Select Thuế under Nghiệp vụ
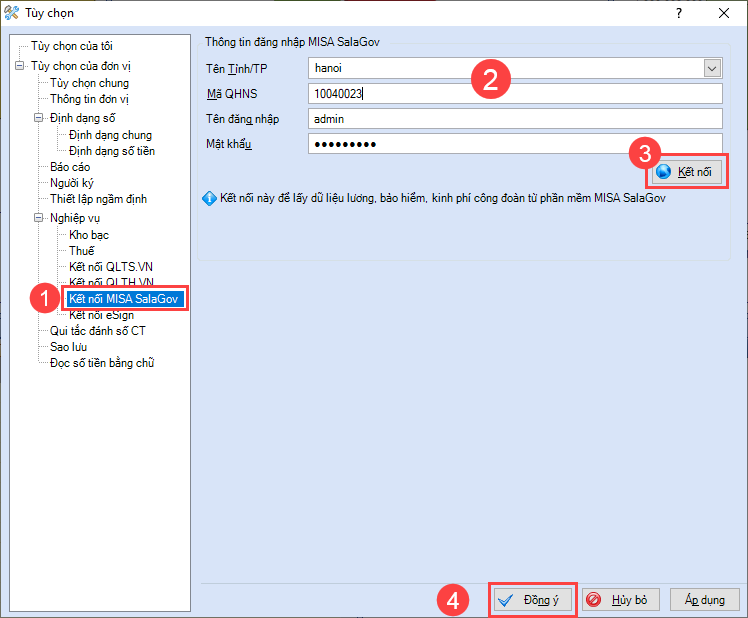This screenshot has height=618, width=748. 82,251
